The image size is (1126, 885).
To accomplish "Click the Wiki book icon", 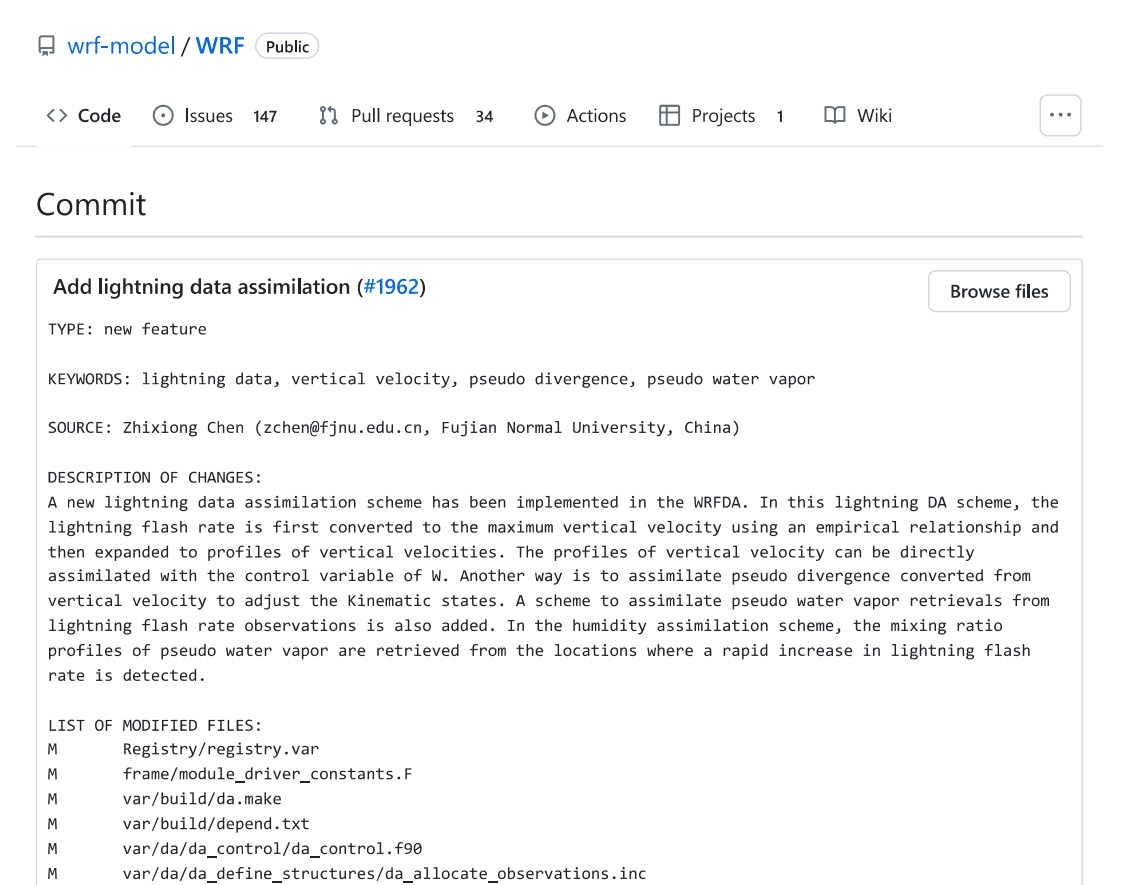I will click(x=835, y=116).
